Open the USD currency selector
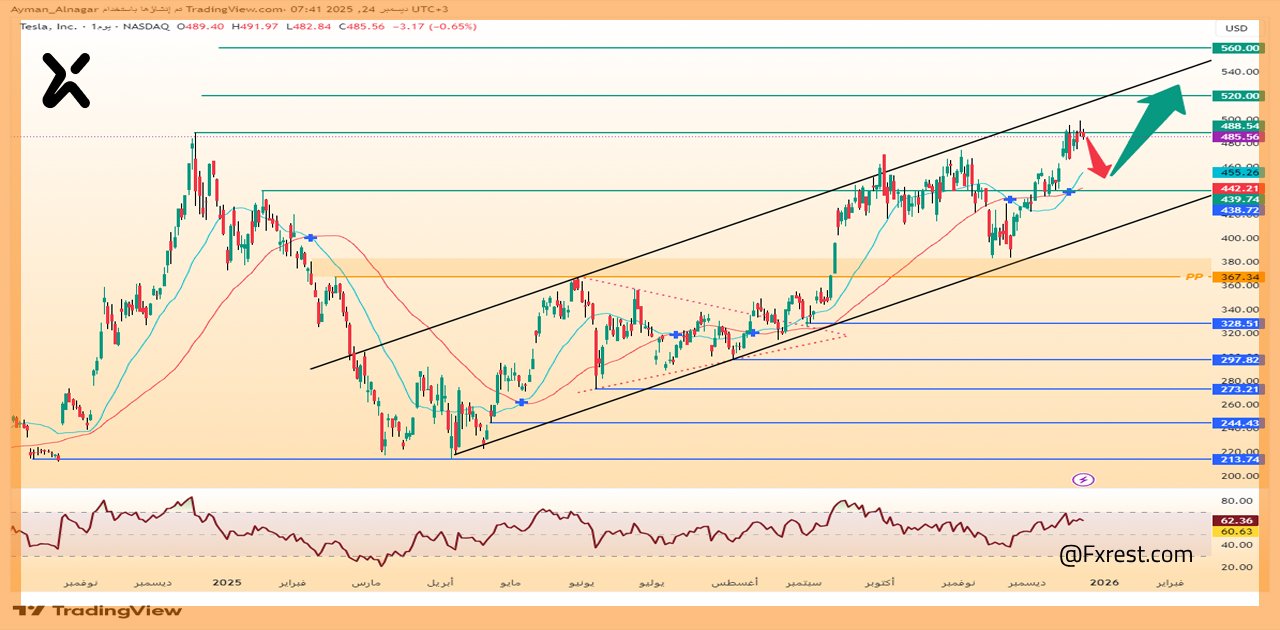 pyautogui.click(x=1237, y=28)
